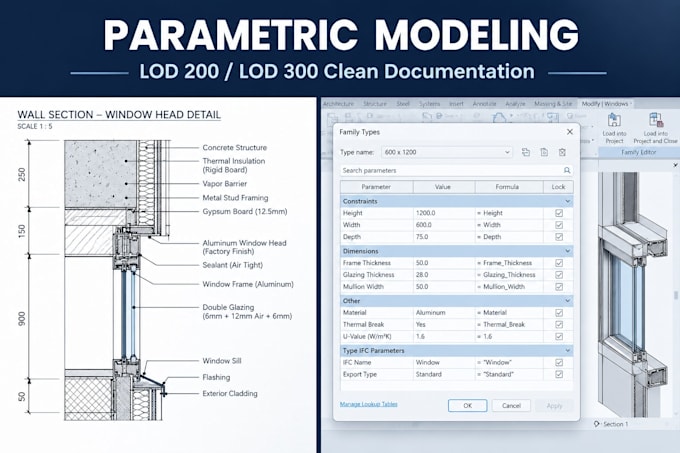Open the Systems ribbon tab
This screenshot has width=680, height=453.
(429, 104)
